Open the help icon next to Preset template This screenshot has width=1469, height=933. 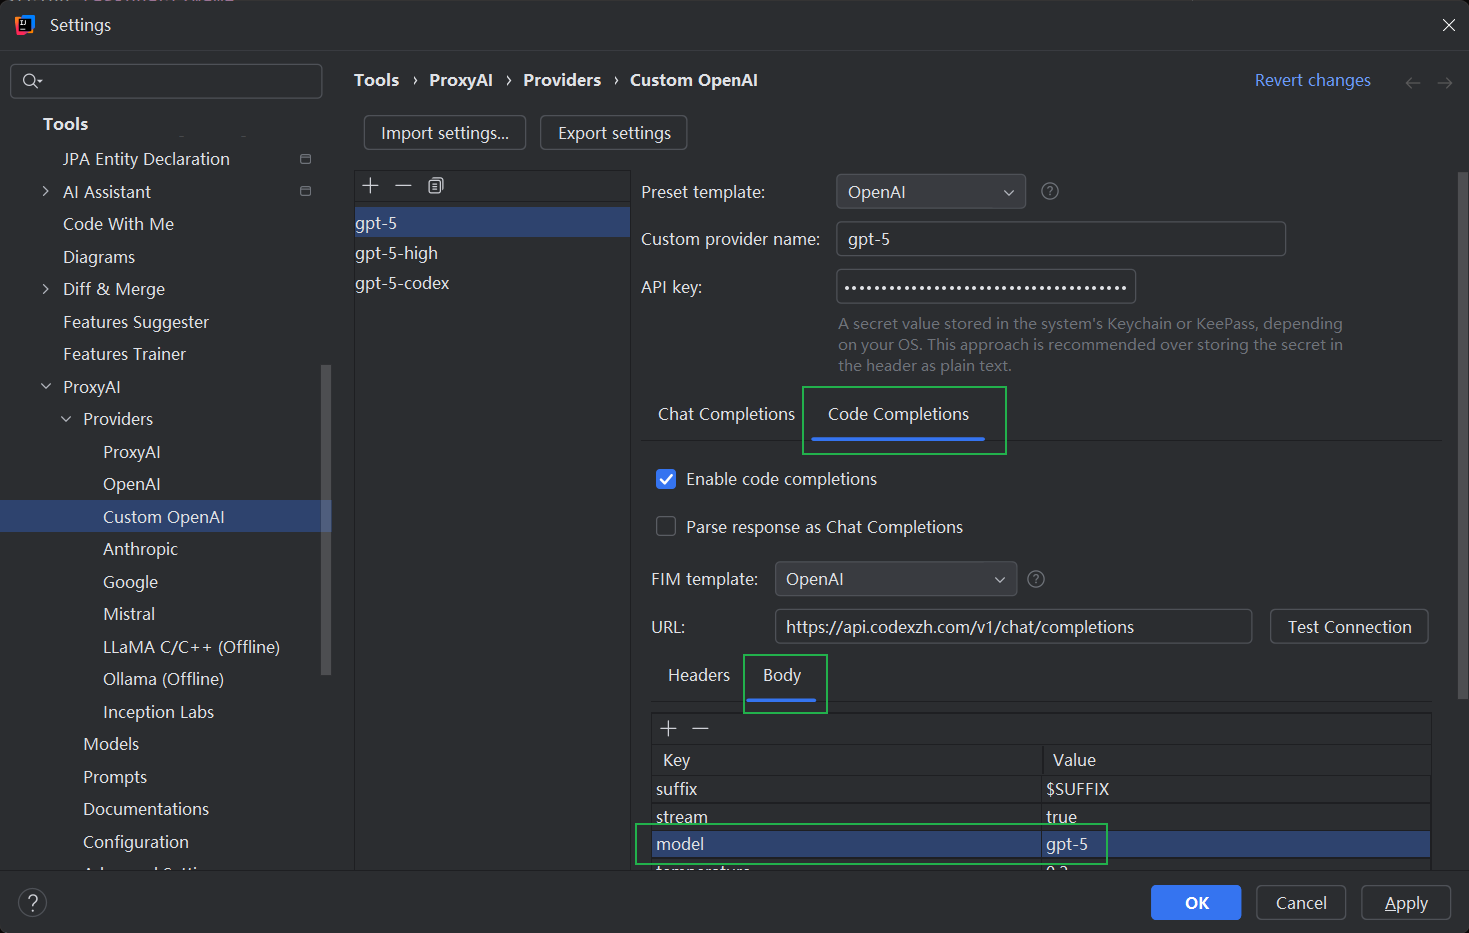pos(1049,191)
